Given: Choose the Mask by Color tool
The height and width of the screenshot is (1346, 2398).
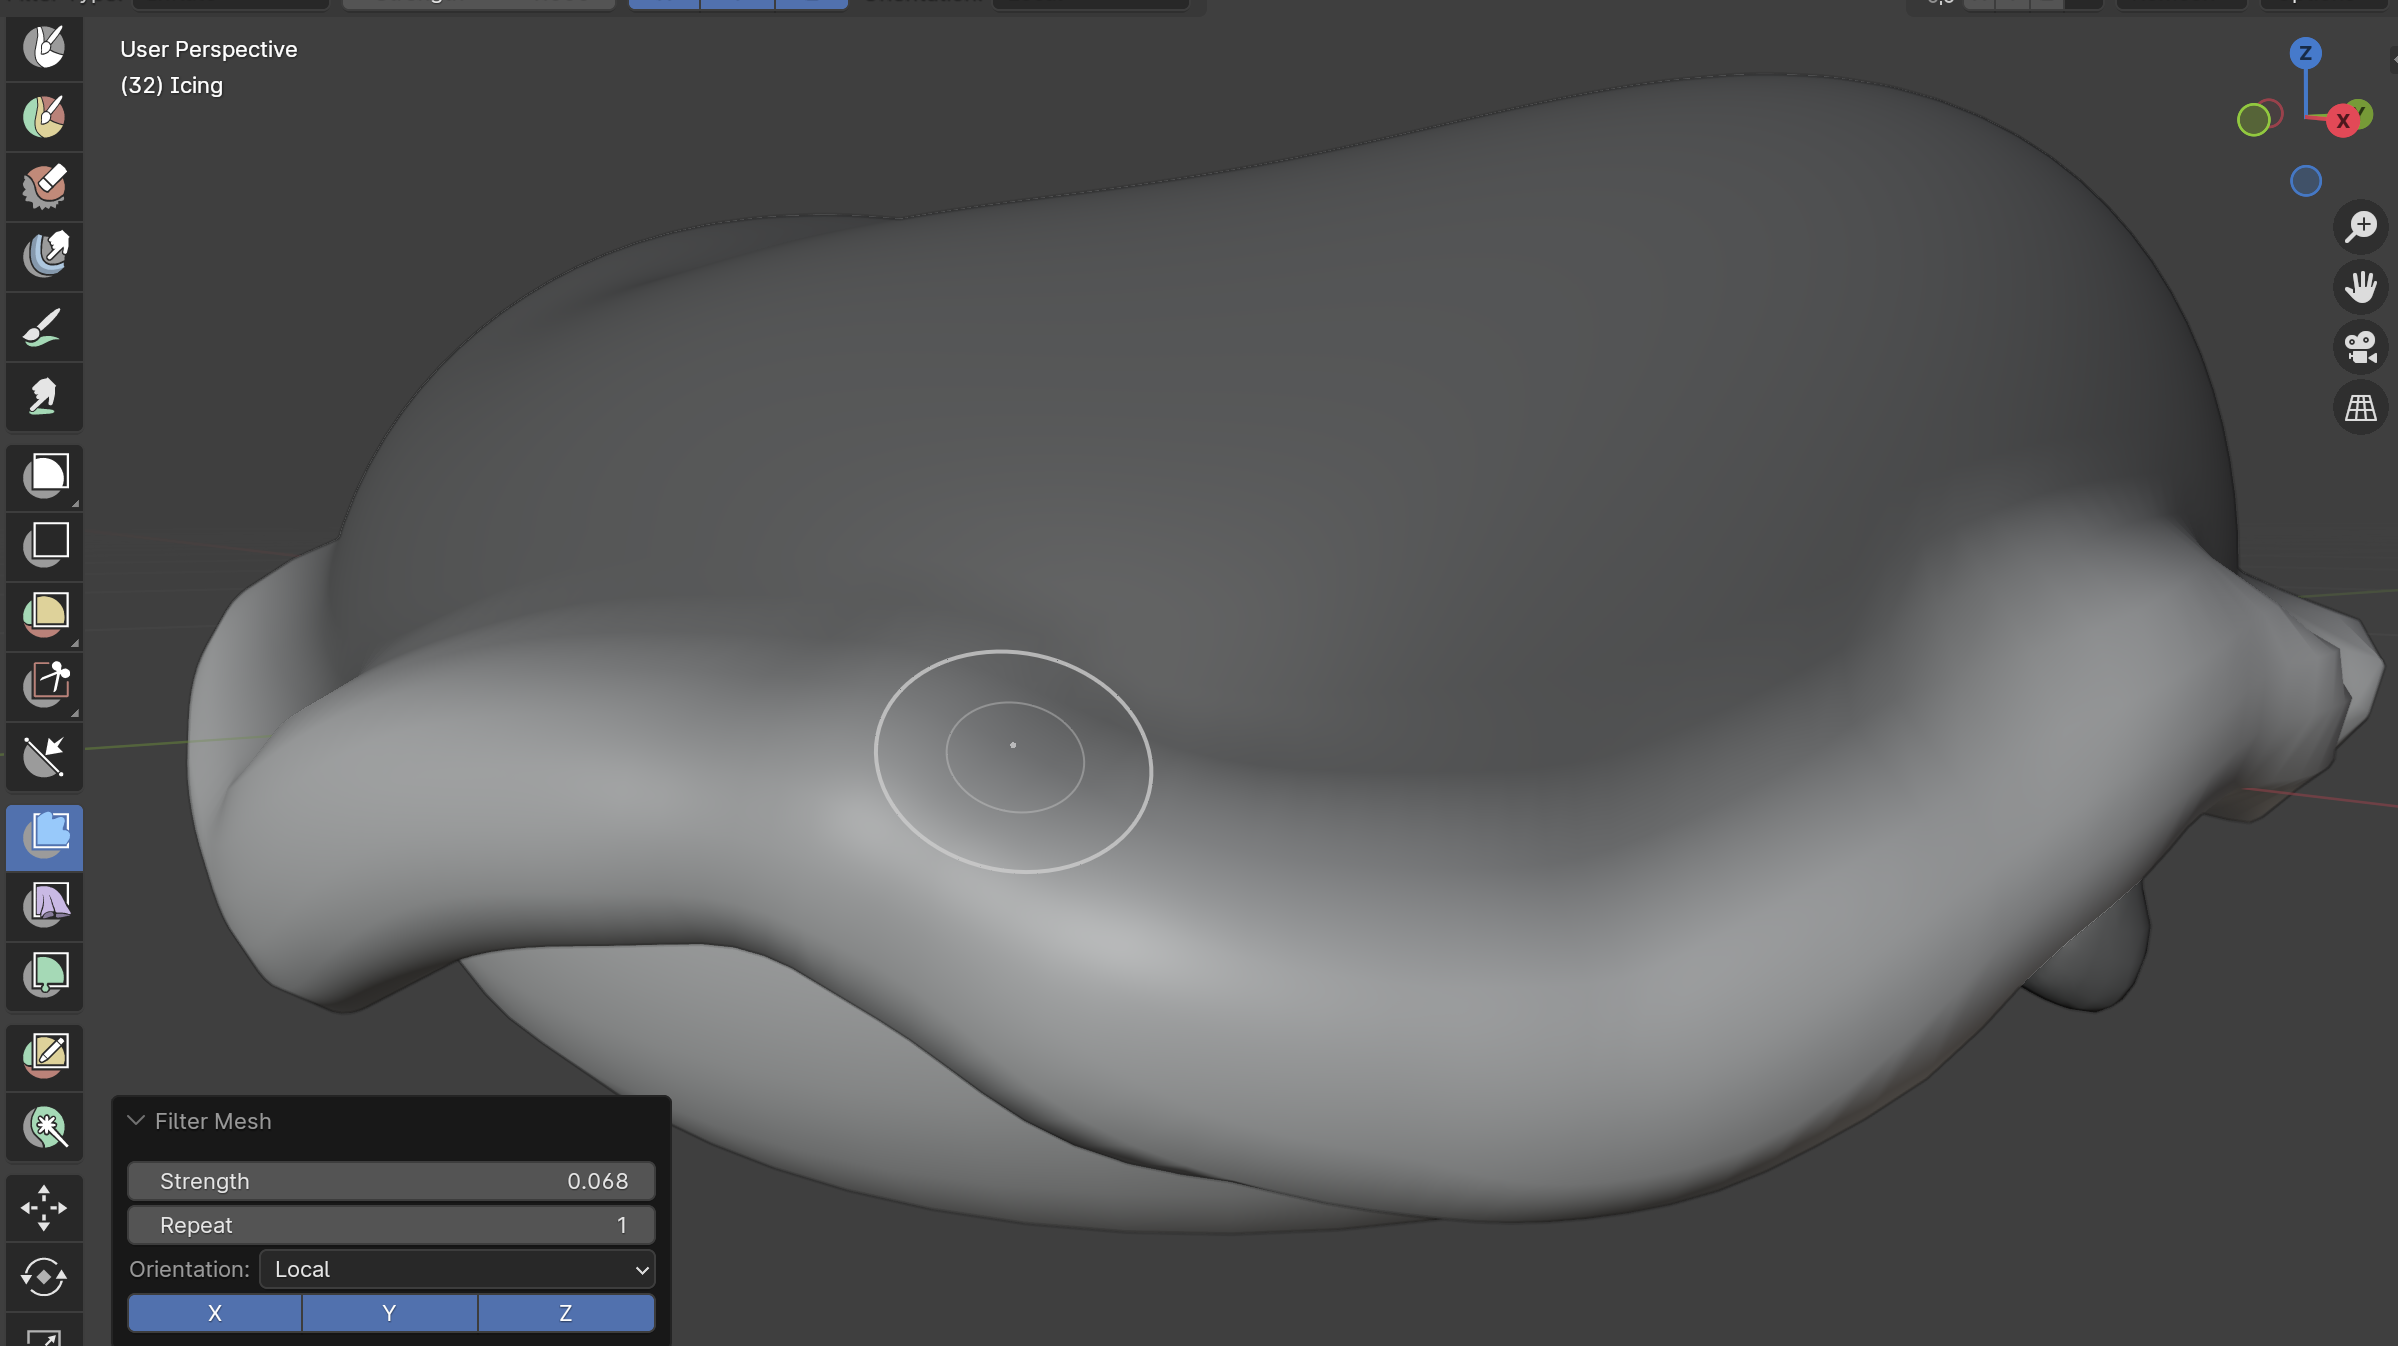Looking at the screenshot, I should (44, 1127).
